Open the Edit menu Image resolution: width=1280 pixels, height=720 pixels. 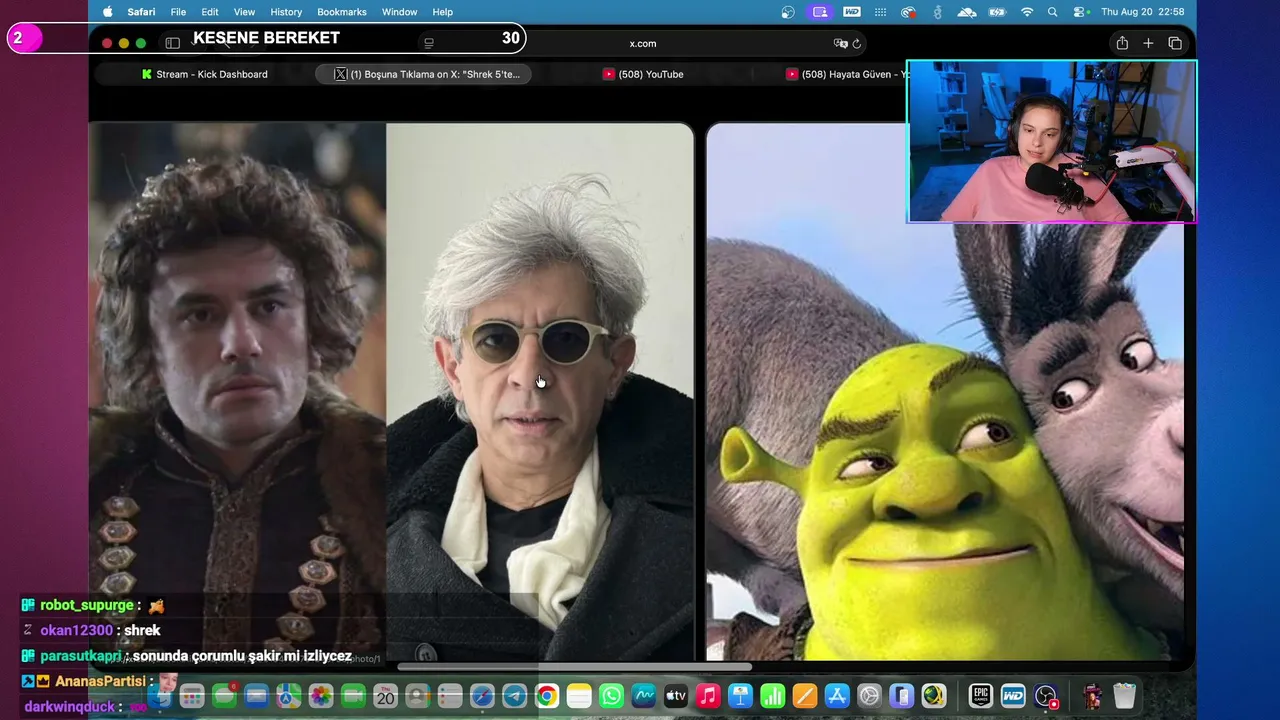(210, 12)
